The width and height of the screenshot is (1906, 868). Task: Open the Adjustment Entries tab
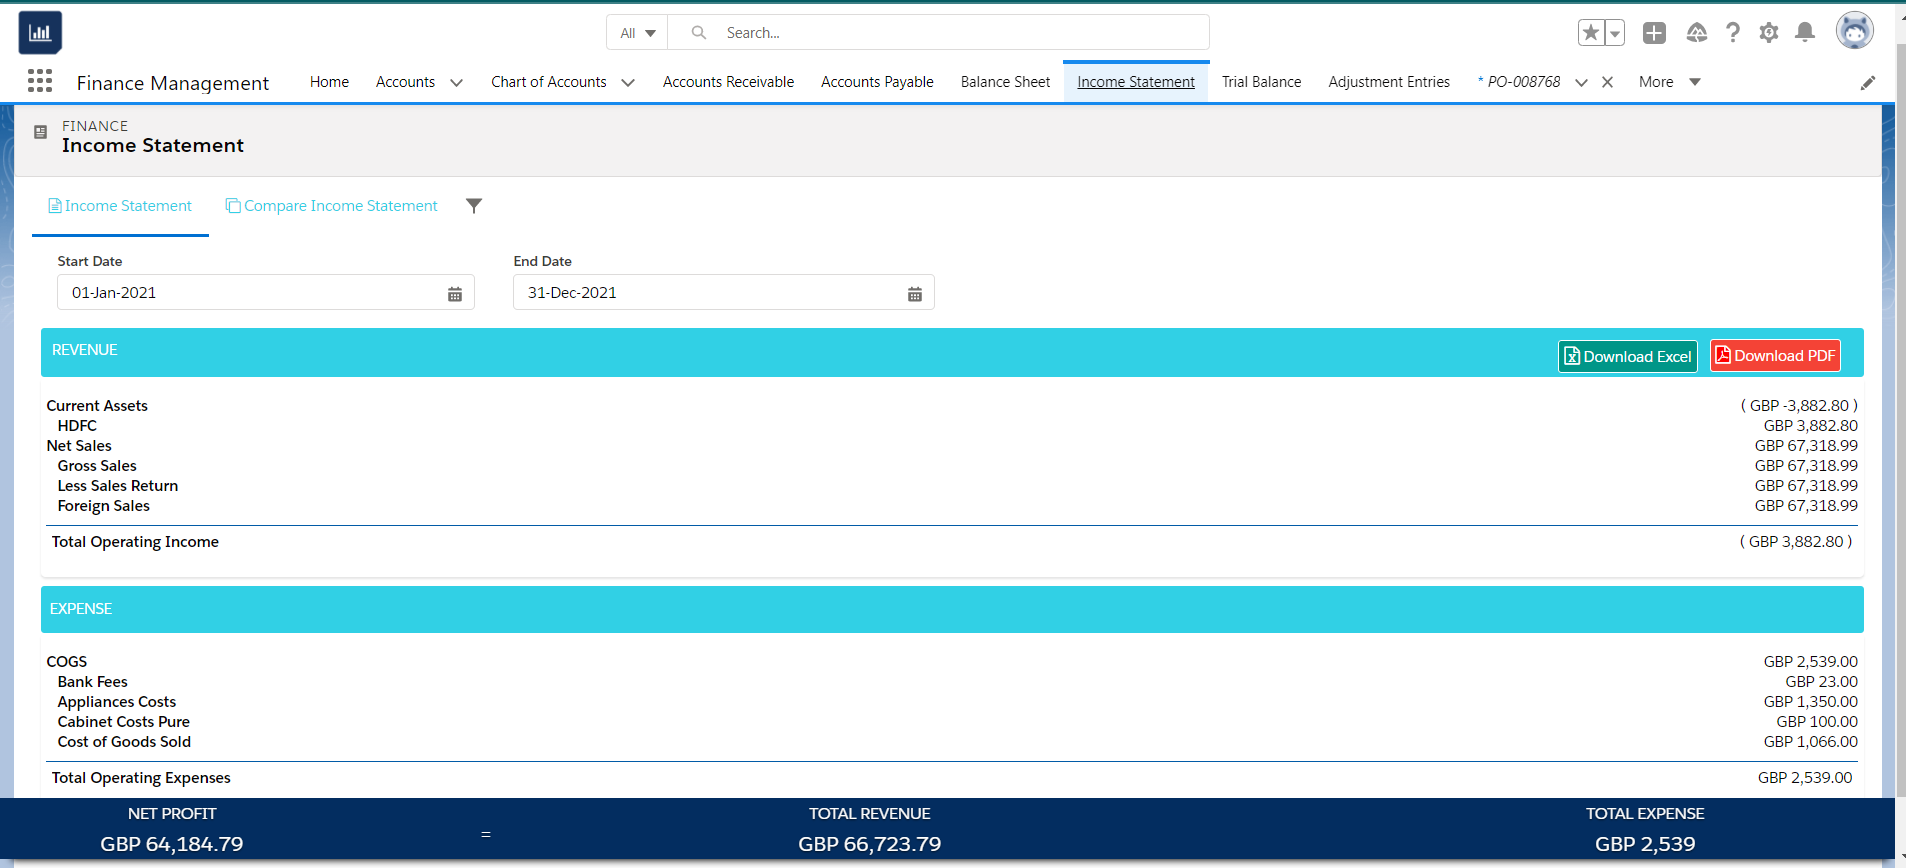click(x=1389, y=82)
